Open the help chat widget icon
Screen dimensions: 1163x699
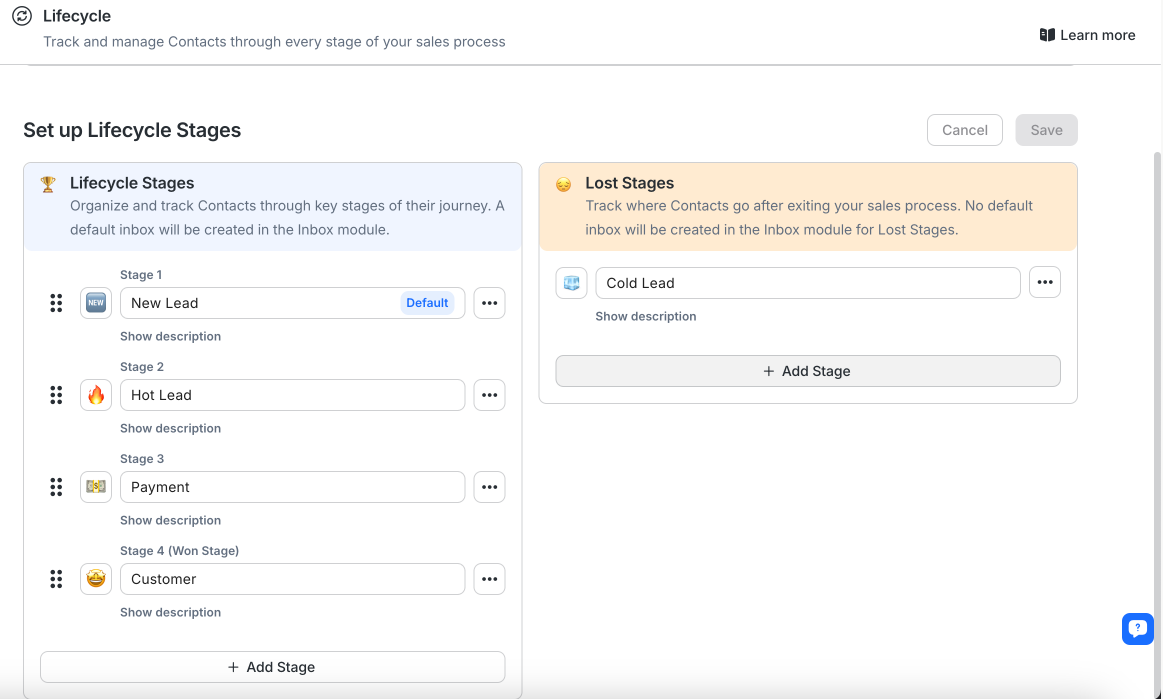pyautogui.click(x=1137, y=629)
